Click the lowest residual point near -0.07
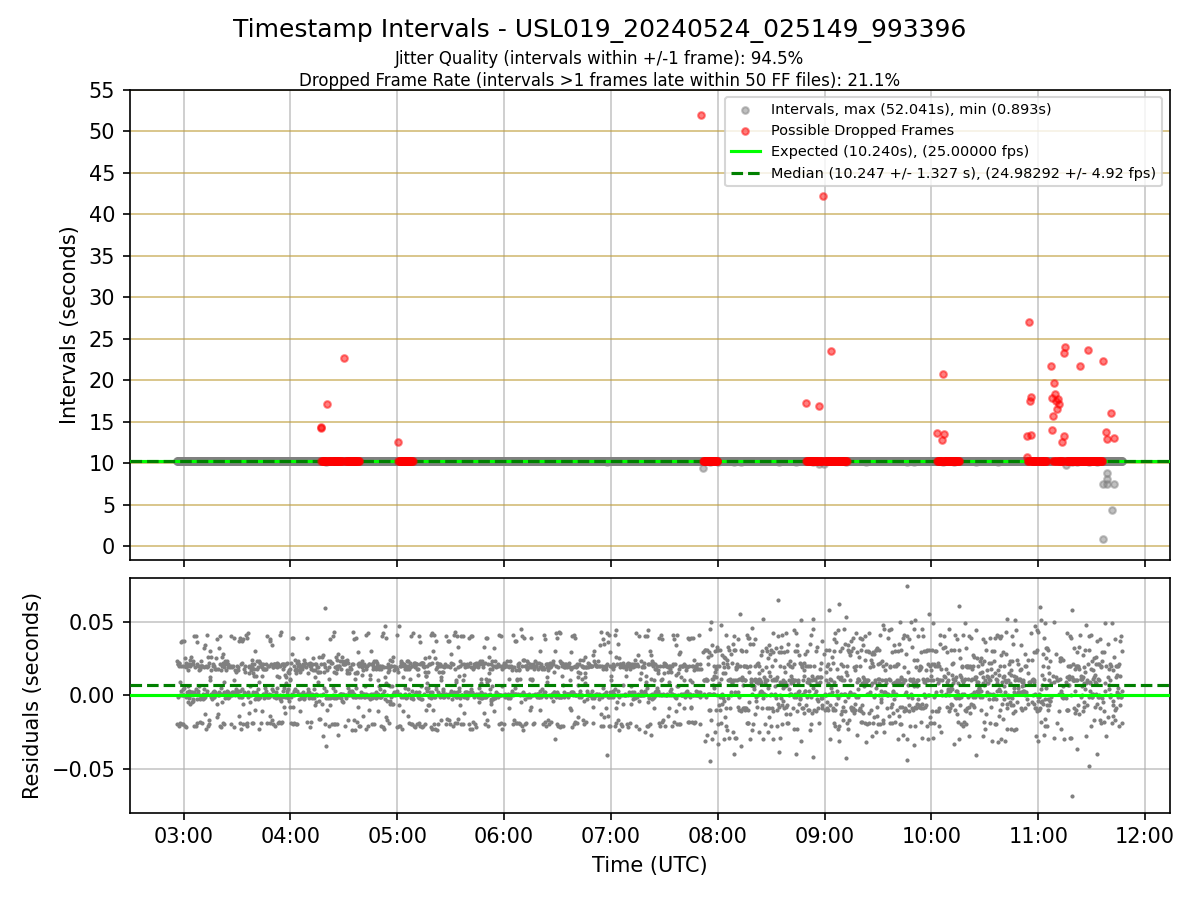The image size is (1200, 900). click(x=1072, y=797)
